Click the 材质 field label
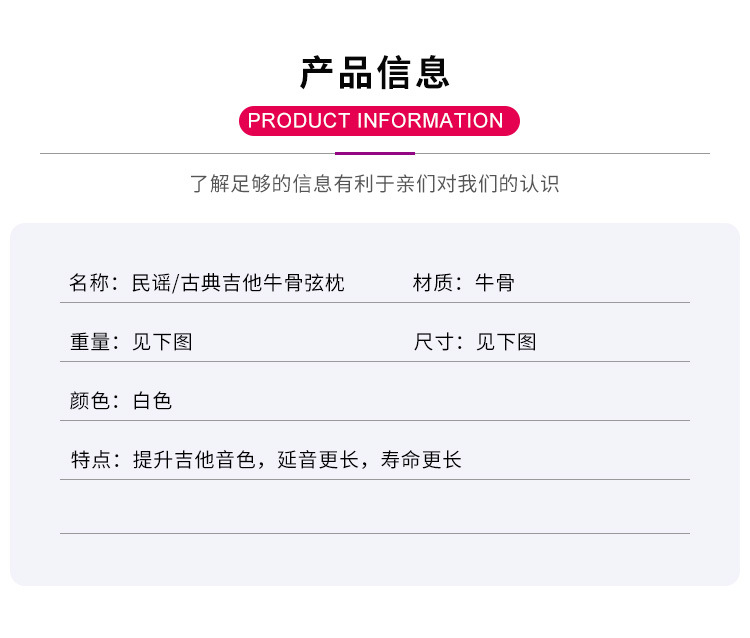Viewport: 750px width, 638px height. 433,283
